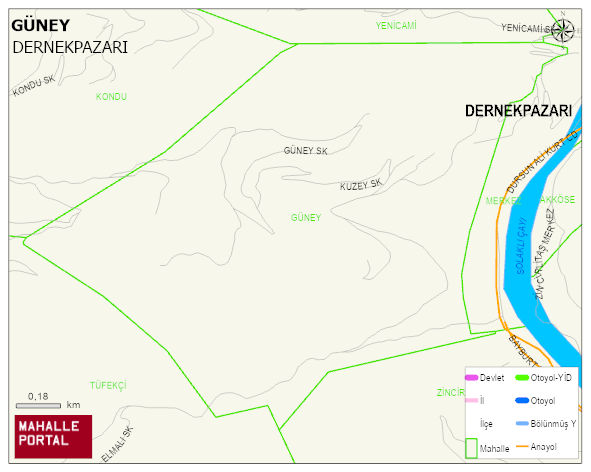
Task: Click the Otoyol-YİD green legend swatch
Action: (522, 377)
